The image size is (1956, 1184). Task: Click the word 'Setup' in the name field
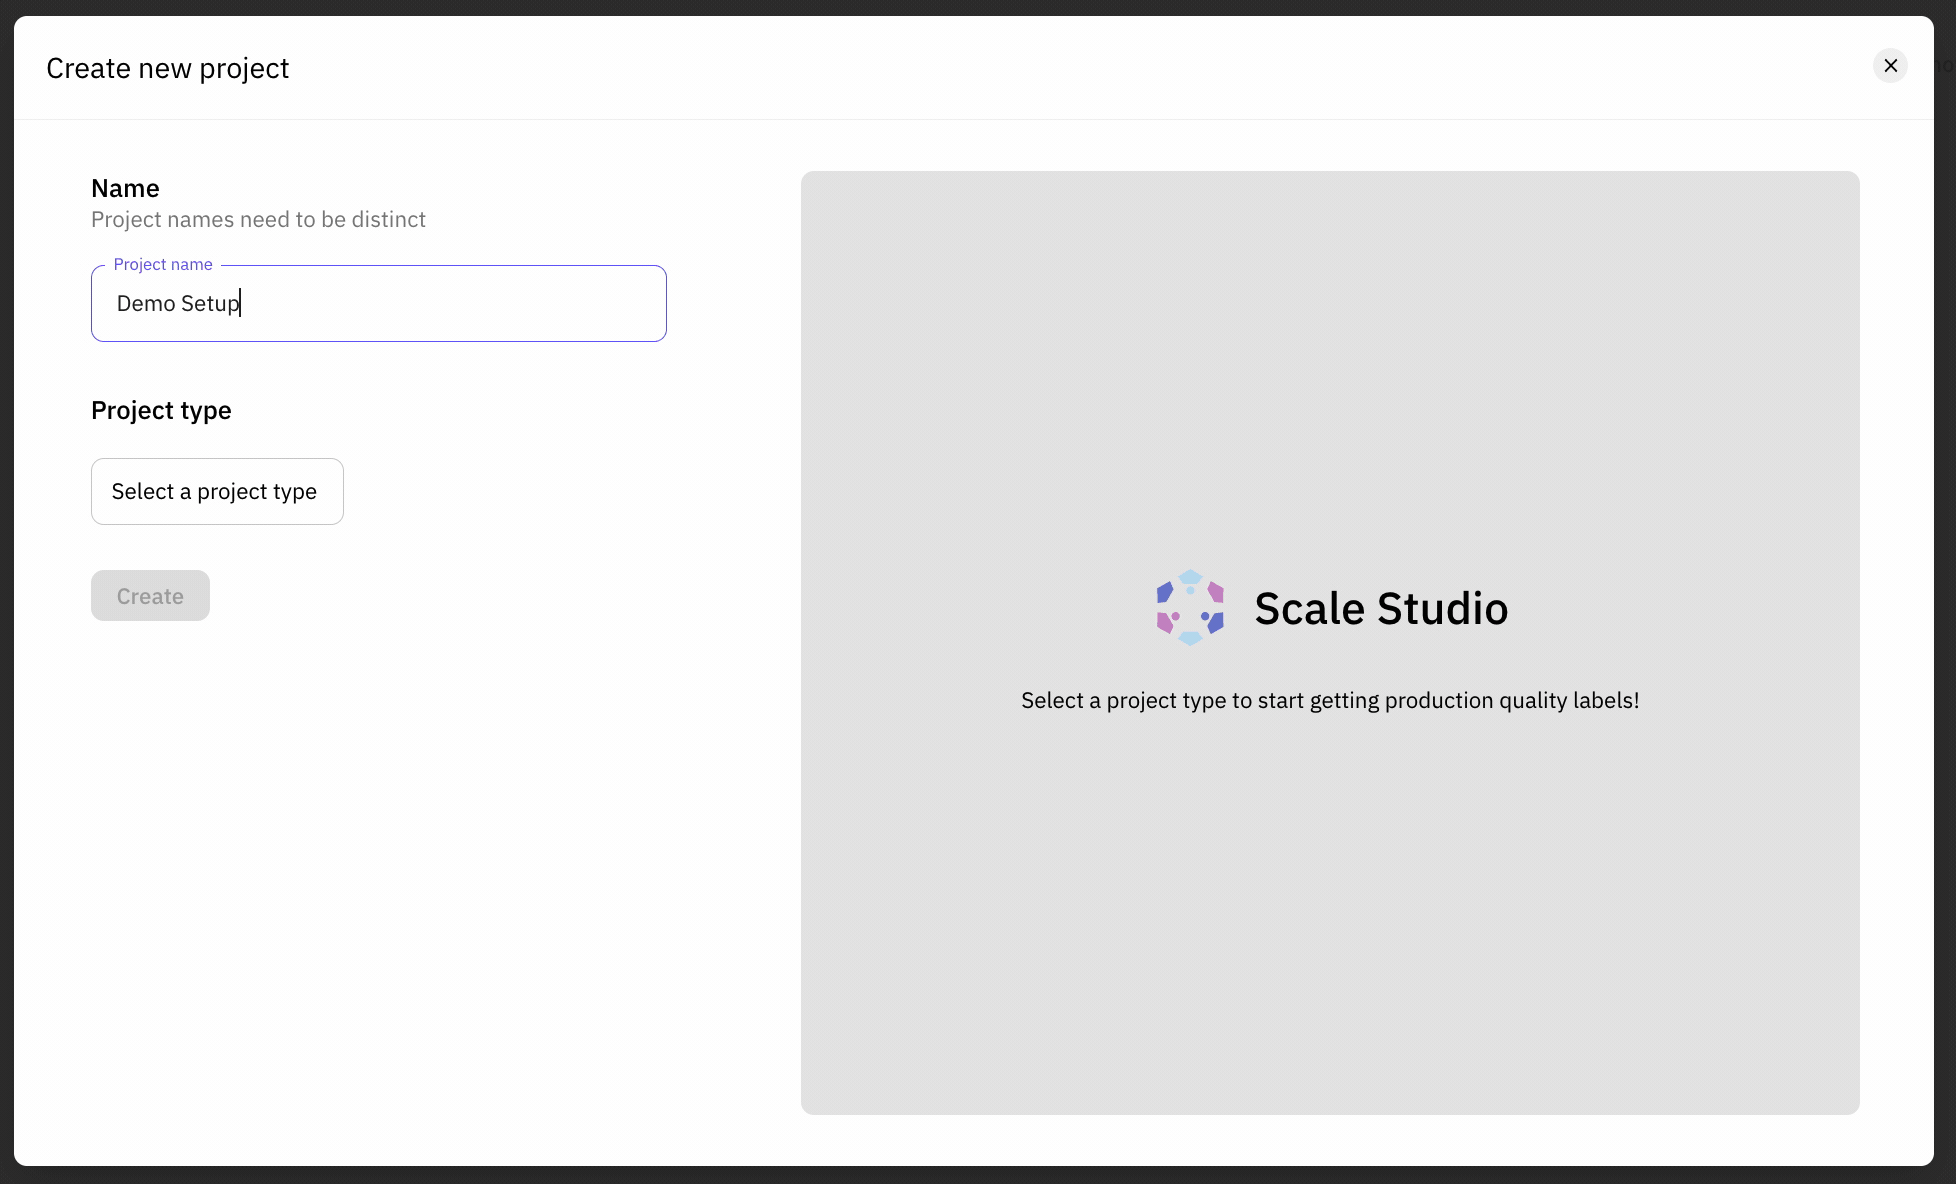click(x=210, y=304)
